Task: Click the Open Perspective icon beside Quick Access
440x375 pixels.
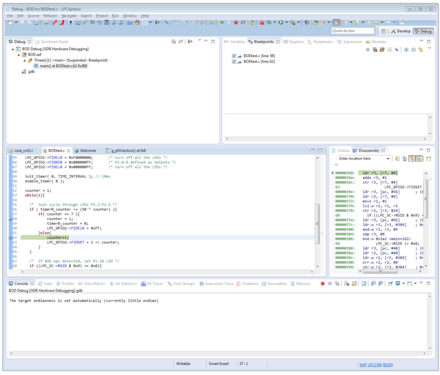Action: tap(384, 31)
